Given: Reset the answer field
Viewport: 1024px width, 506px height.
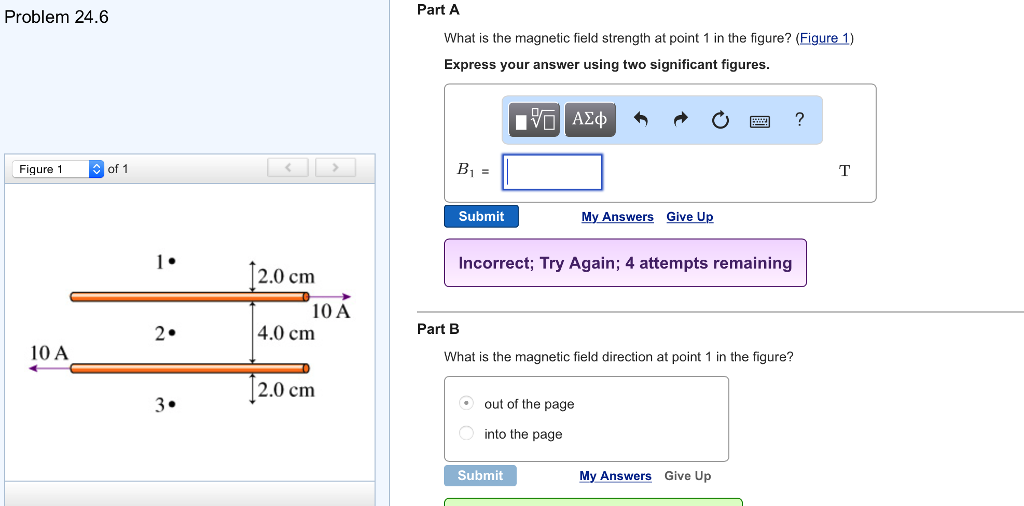Looking at the screenshot, I should tap(720, 120).
